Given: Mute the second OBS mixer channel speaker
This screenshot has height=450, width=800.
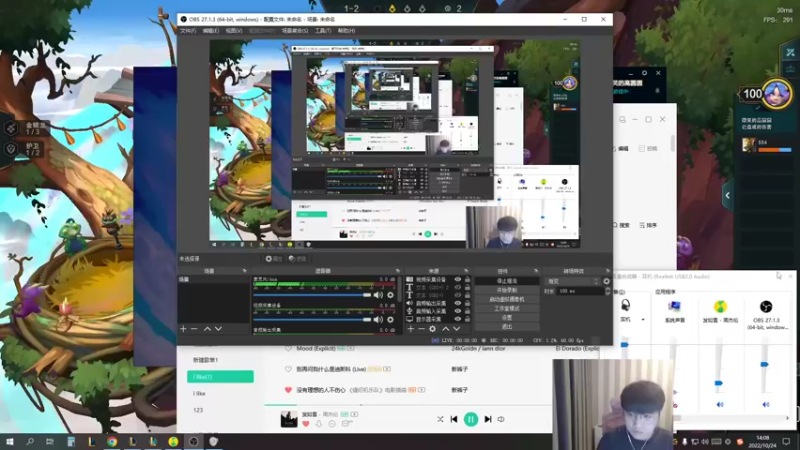Looking at the screenshot, I should (x=378, y=319).
